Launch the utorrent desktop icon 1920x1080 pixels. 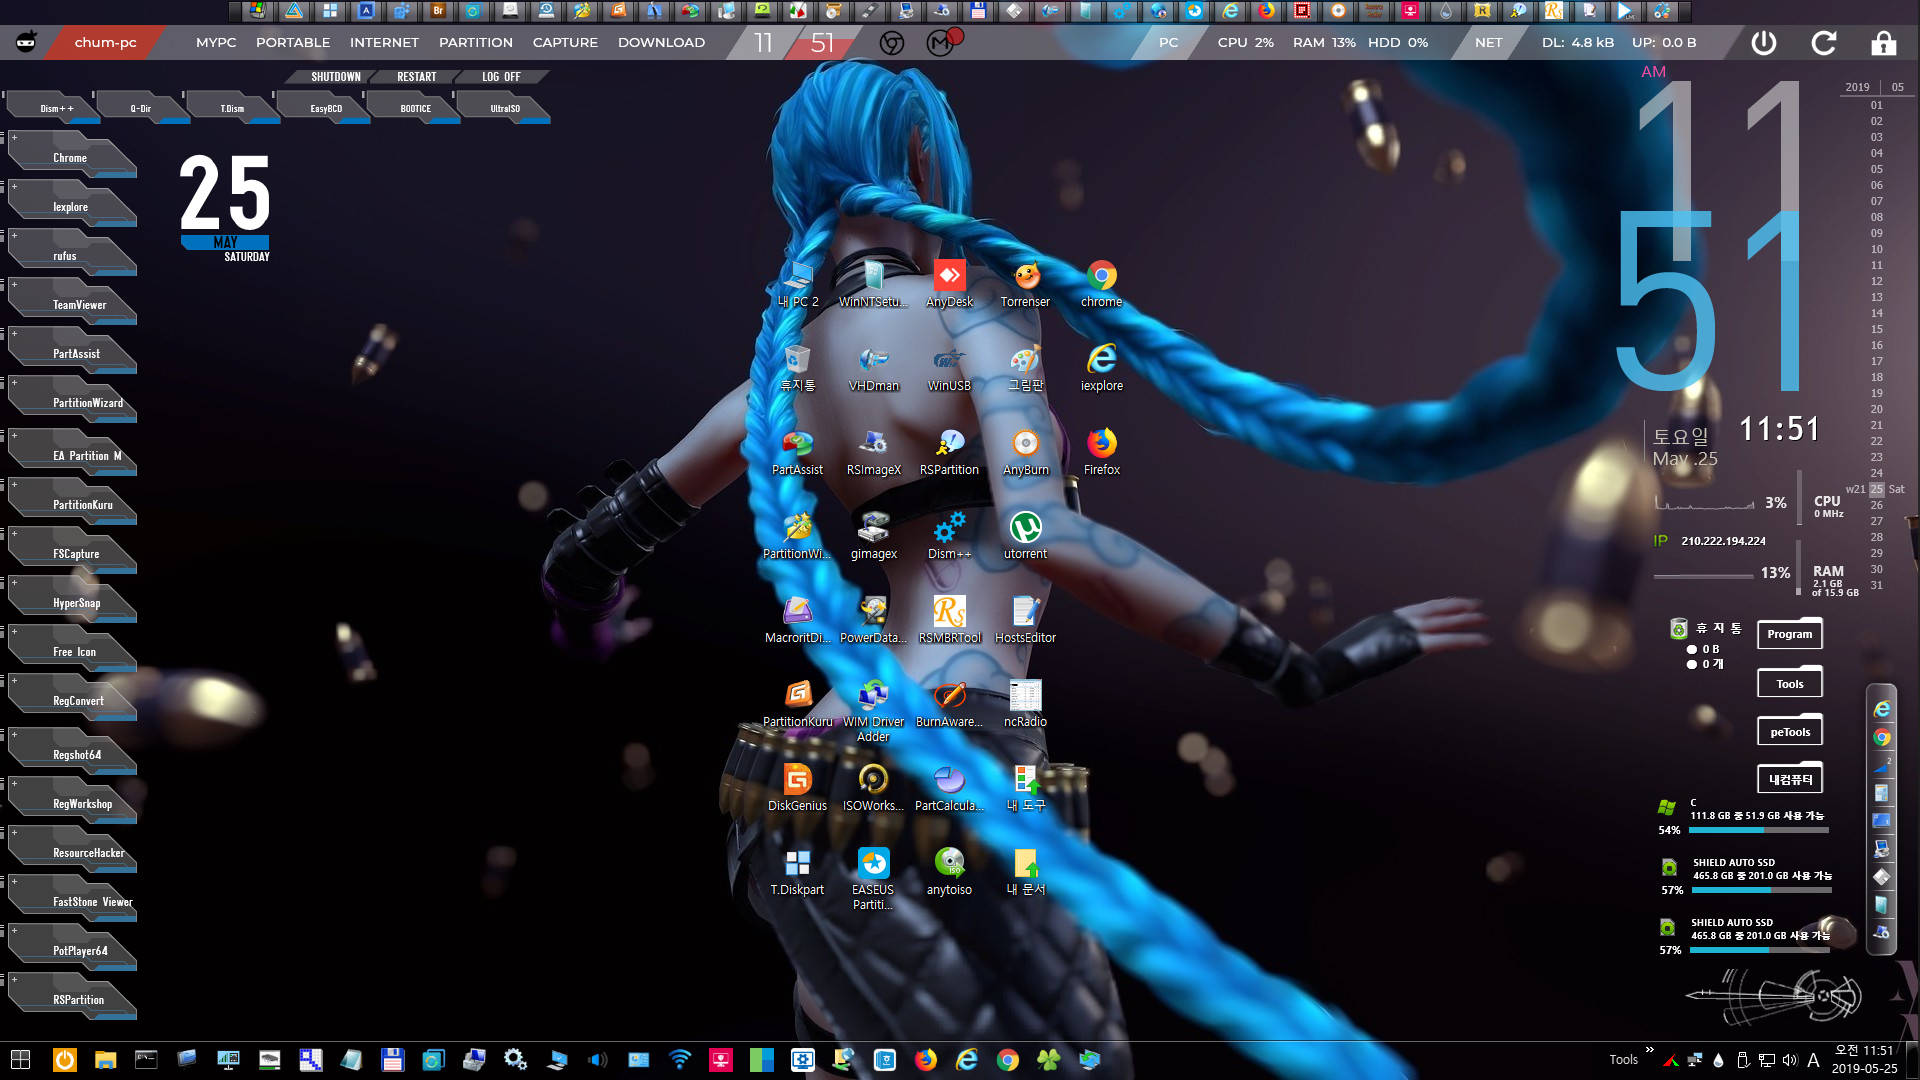(1025, 536)
